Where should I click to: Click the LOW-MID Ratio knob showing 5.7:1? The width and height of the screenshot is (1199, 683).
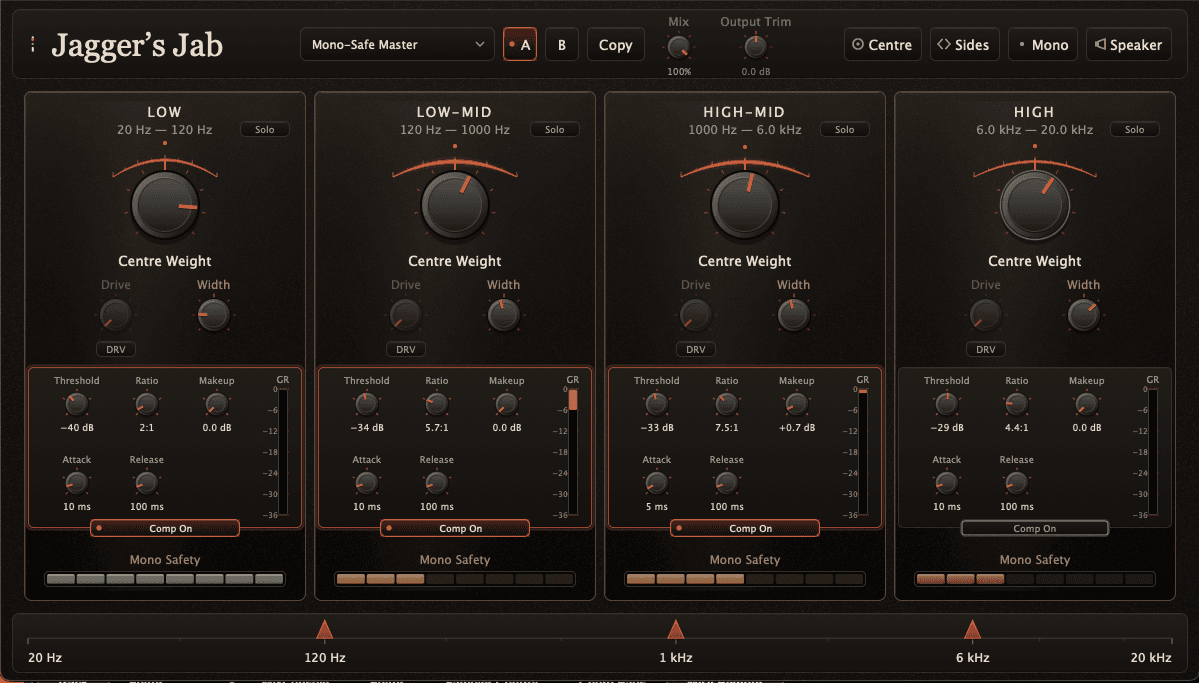436,403
